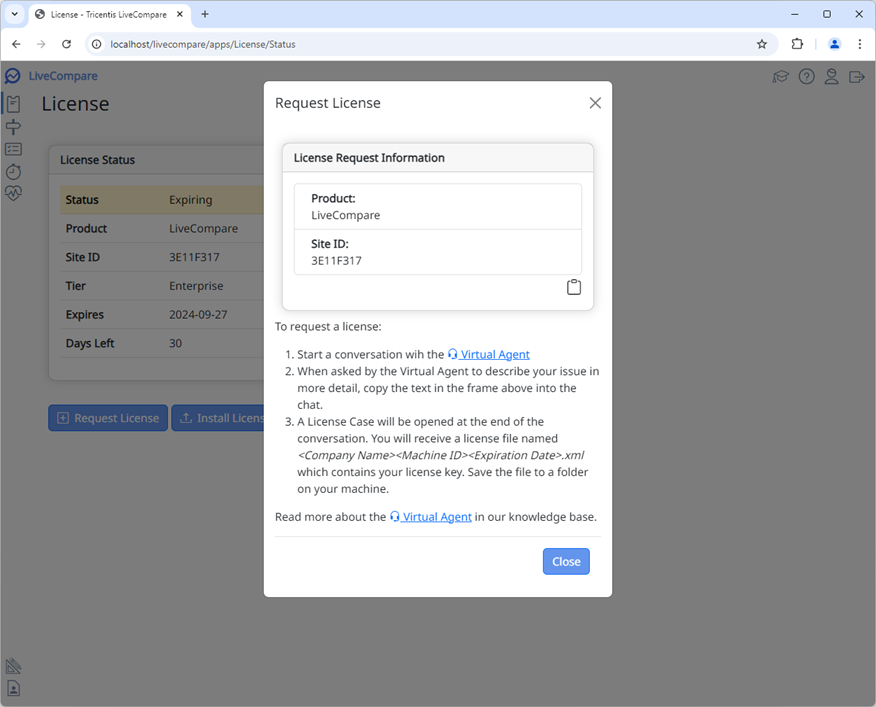Open the heartbeat monitor icon in the sidebar
Image resolution: width=876 pixels, height=707 pixels.
[13, 193]
